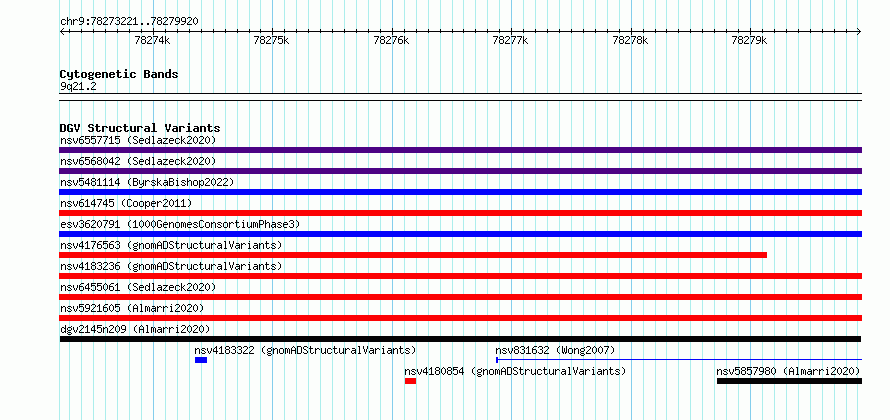
Task: Select the nsv6455061 red variant bar
Action: (x=460, y=297)
